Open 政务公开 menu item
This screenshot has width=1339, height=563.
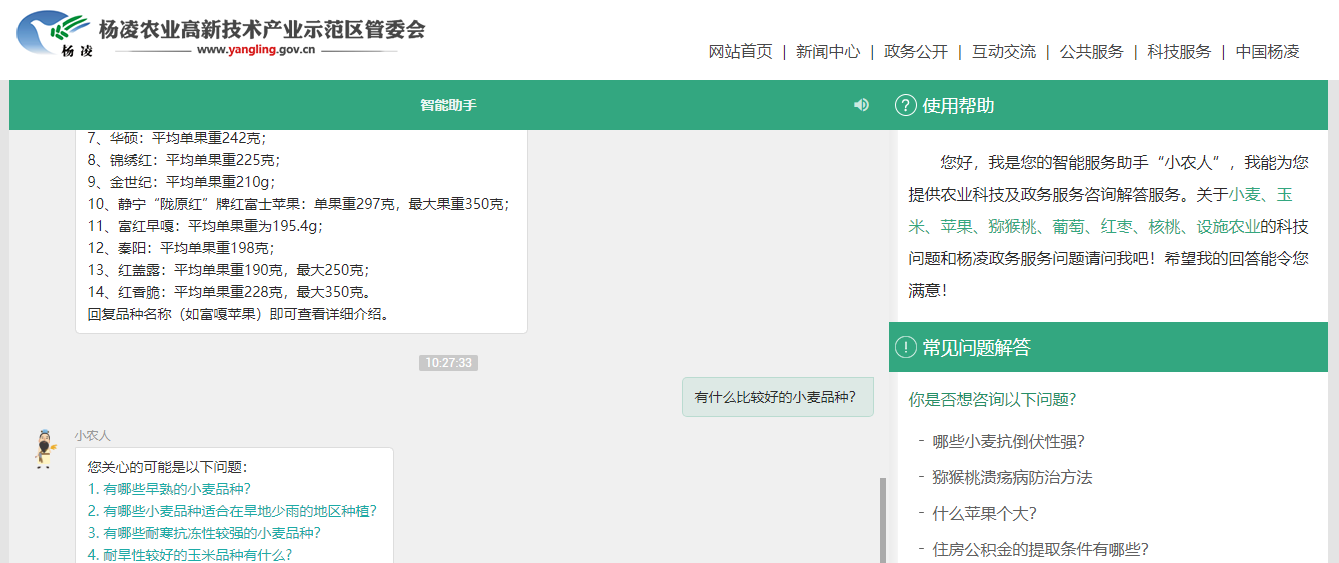(x=916, y=52)
